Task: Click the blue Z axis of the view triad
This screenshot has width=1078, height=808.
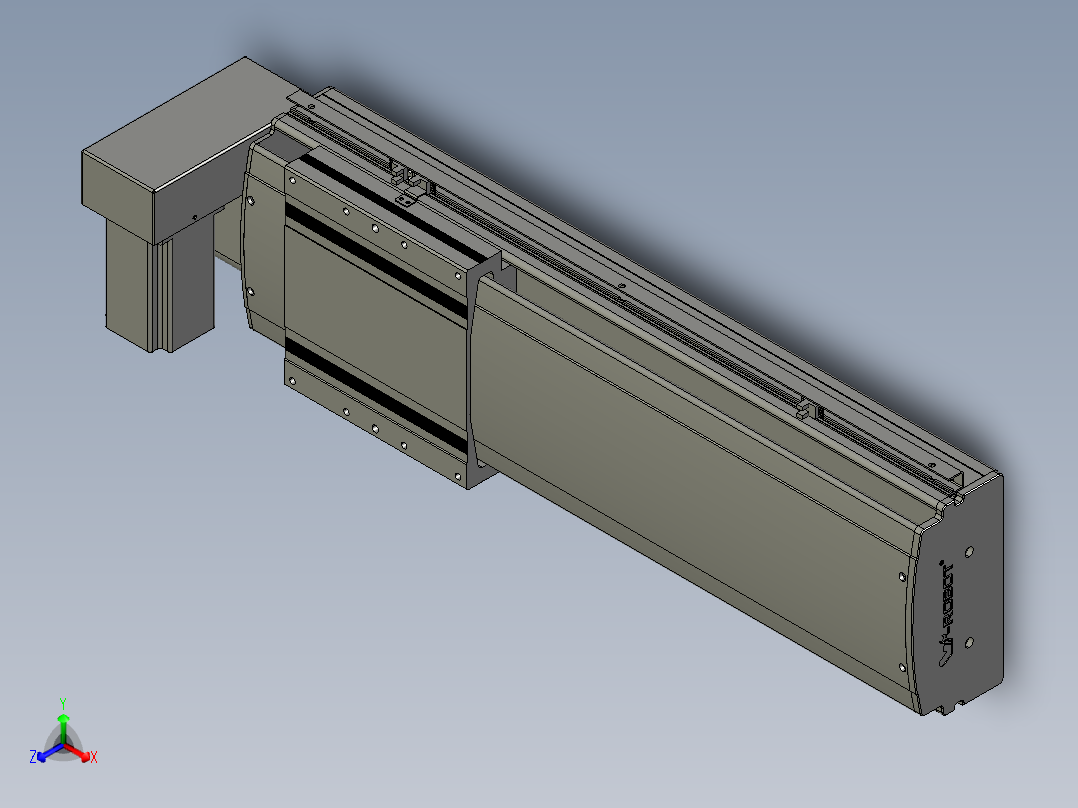Action: [x=48, y=753]
